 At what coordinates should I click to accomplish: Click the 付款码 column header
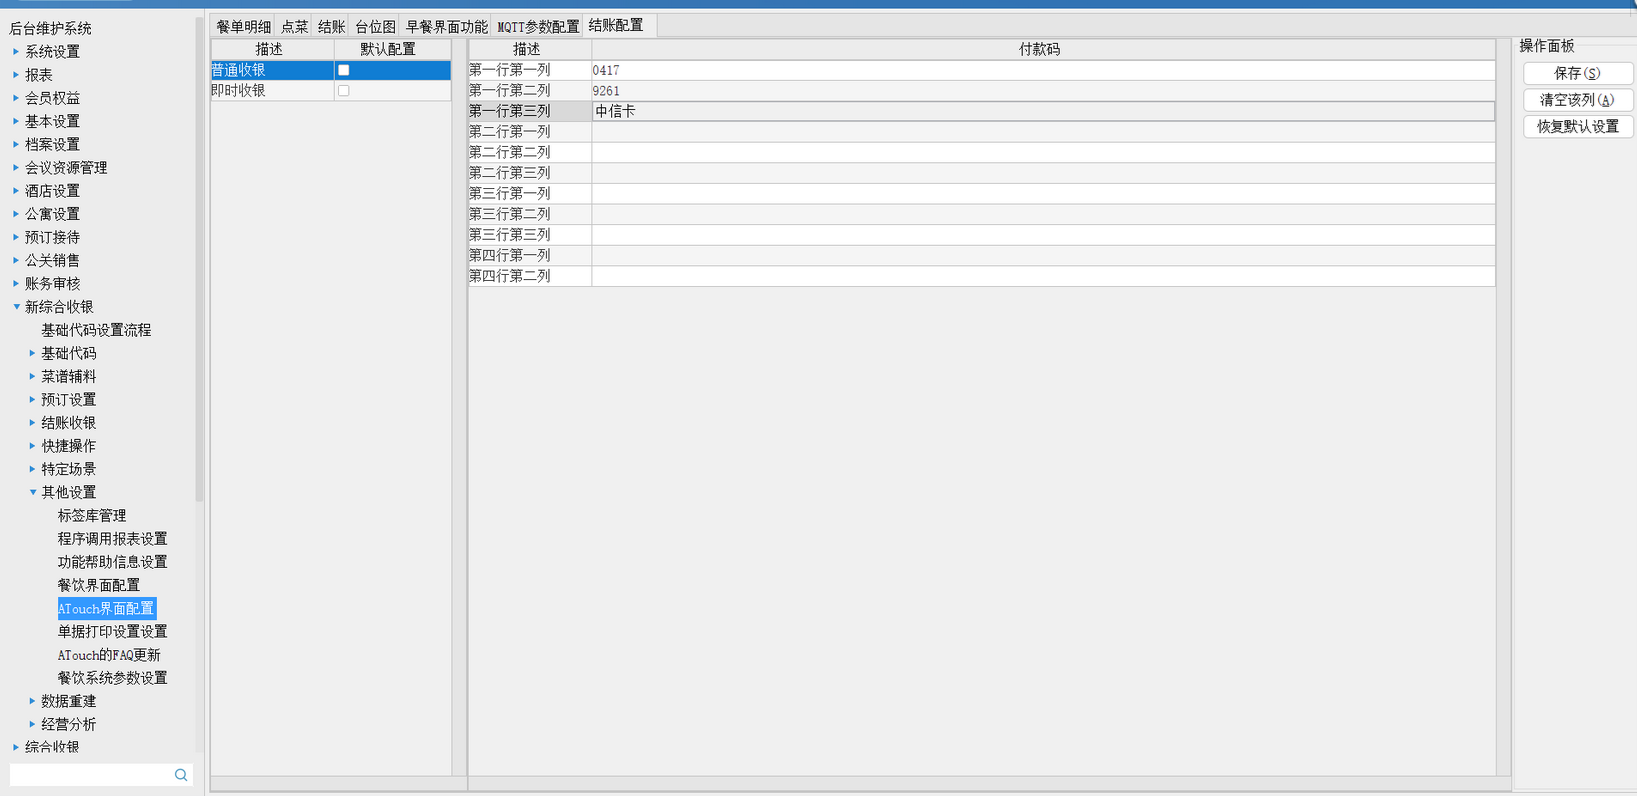1043,49
